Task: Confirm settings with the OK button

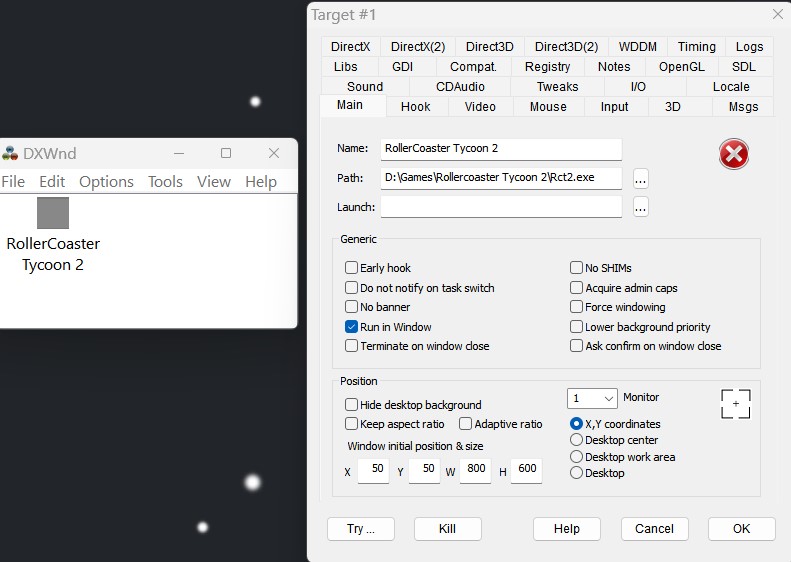Action: point(742,529)
